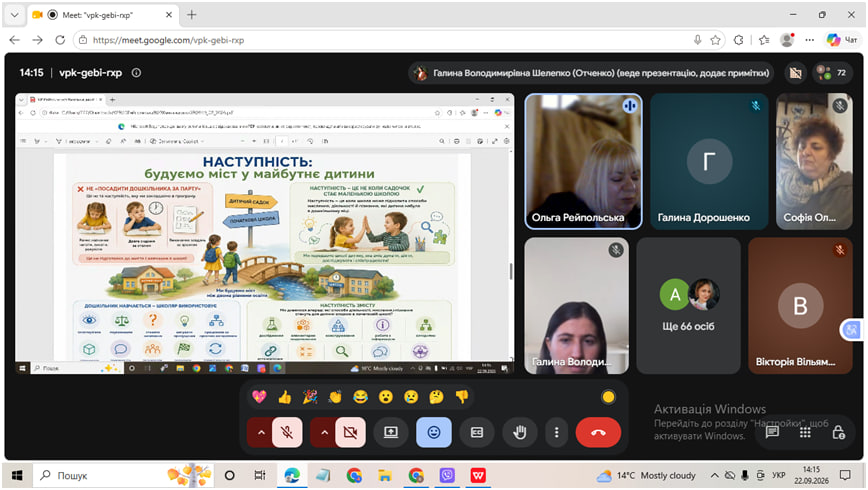Turn on the camera in Meet
The width and height of the screenshot is (868, 490).
[350, 432]
